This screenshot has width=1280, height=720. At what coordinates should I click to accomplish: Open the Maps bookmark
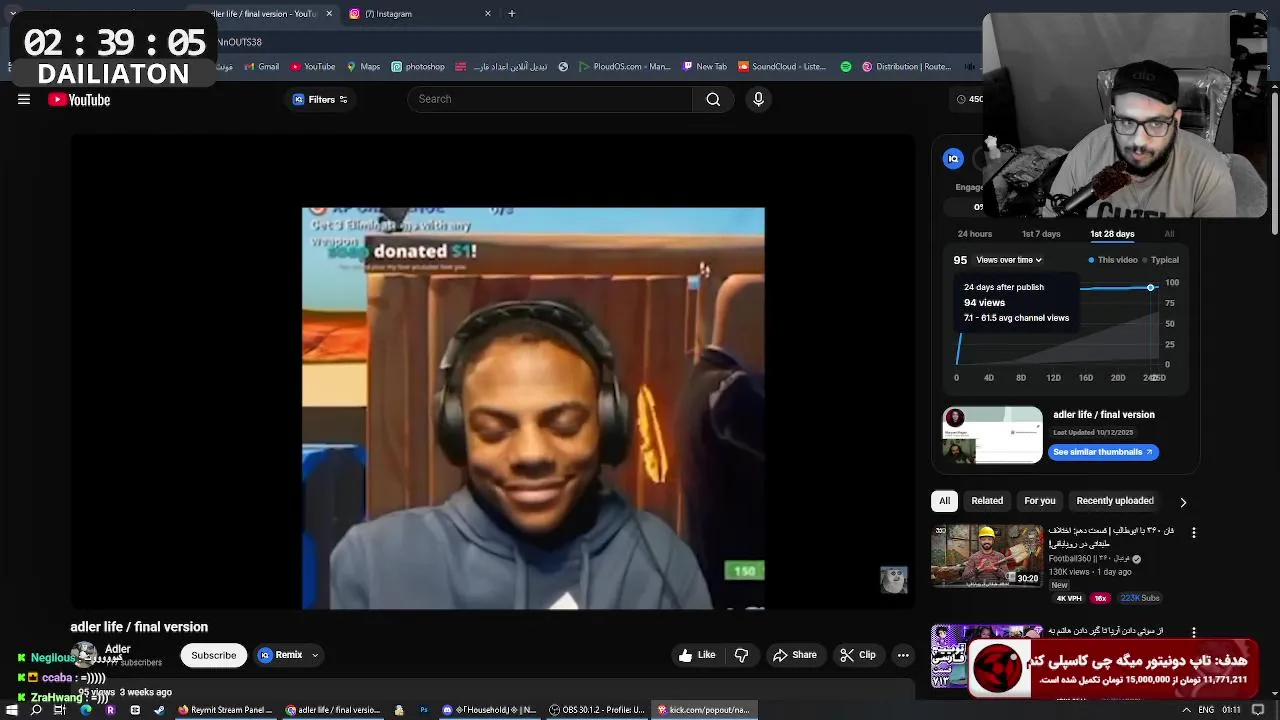click(x=363, y=67)
